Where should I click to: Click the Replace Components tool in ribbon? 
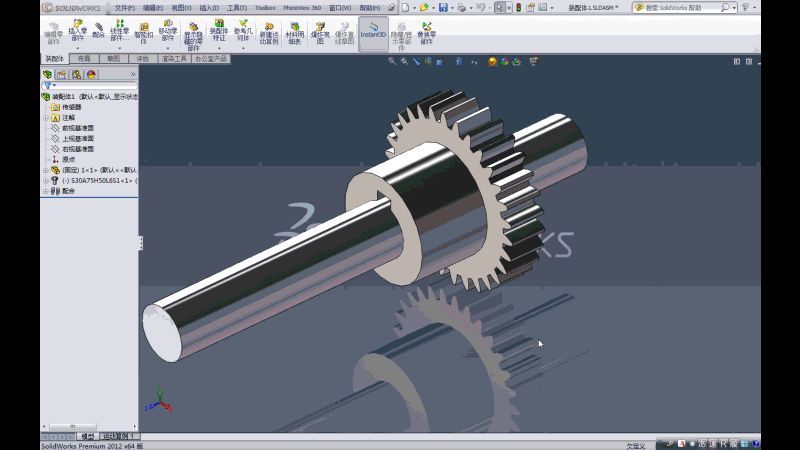click(x=427, y=34)
